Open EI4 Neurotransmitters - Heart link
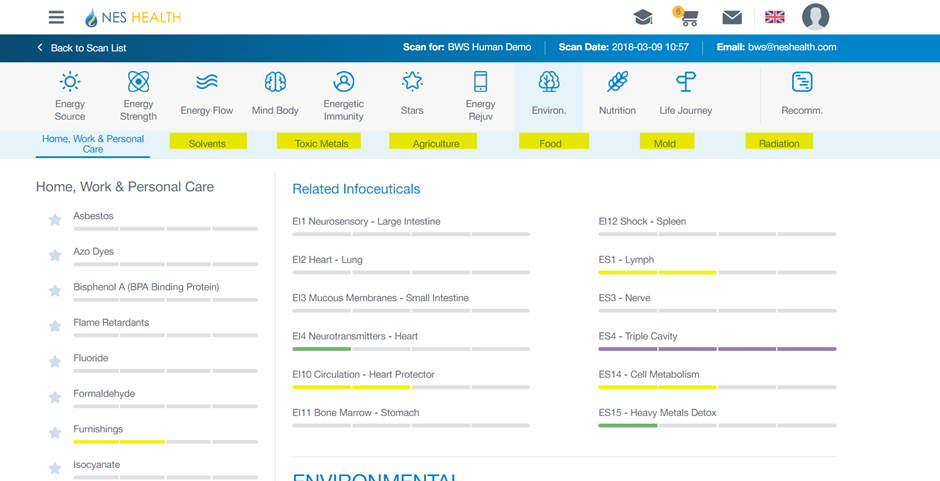 click(355, 336)
